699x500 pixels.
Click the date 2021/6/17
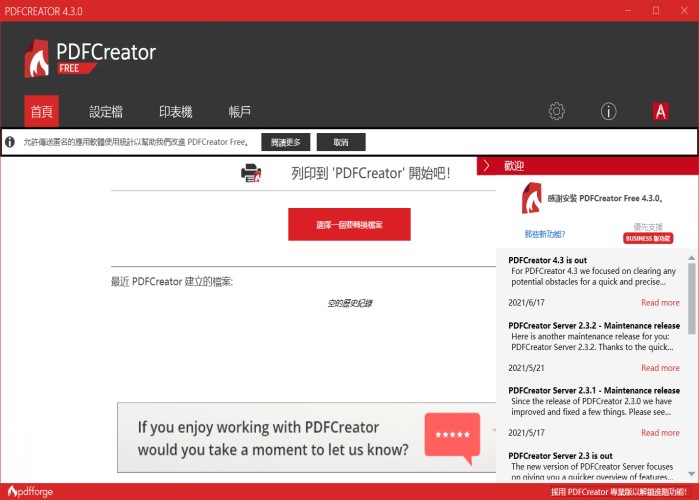(x=526, y=303)
